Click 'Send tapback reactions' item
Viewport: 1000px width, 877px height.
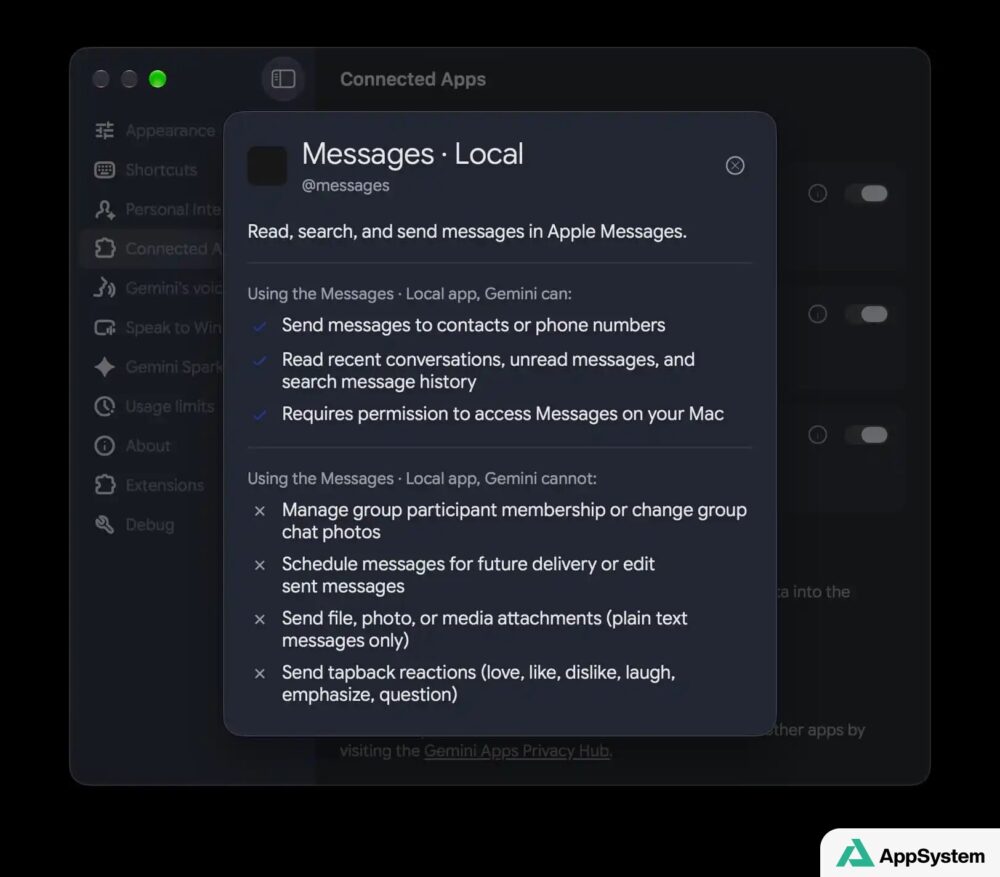click(x=478, y=684)
